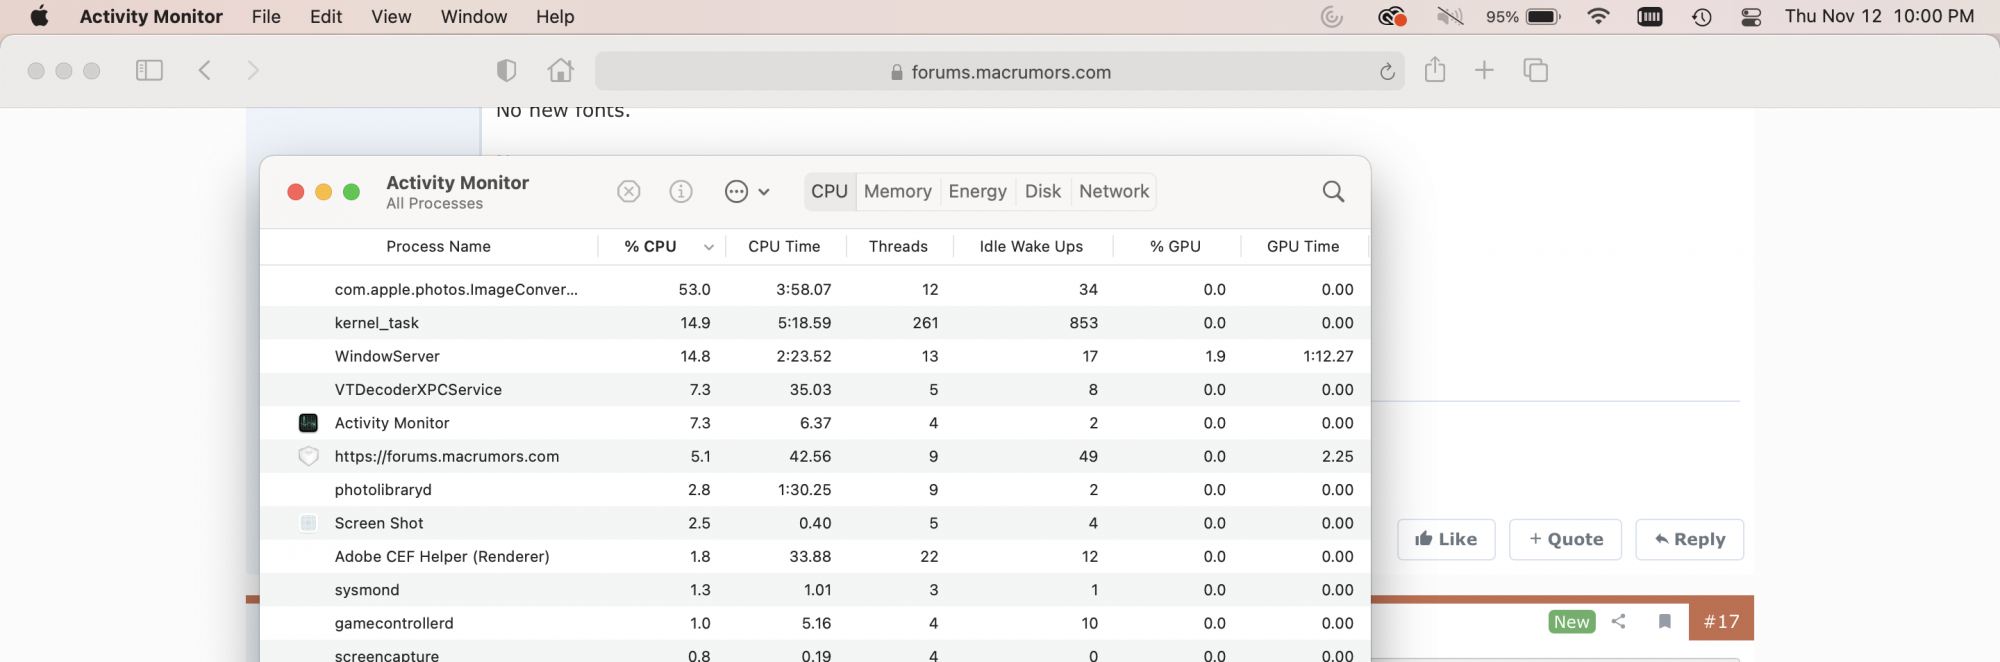The width and height of the screenshot is (2000, 662).
Task: Go to the Safari home page
Action: (x=561, y=70)
